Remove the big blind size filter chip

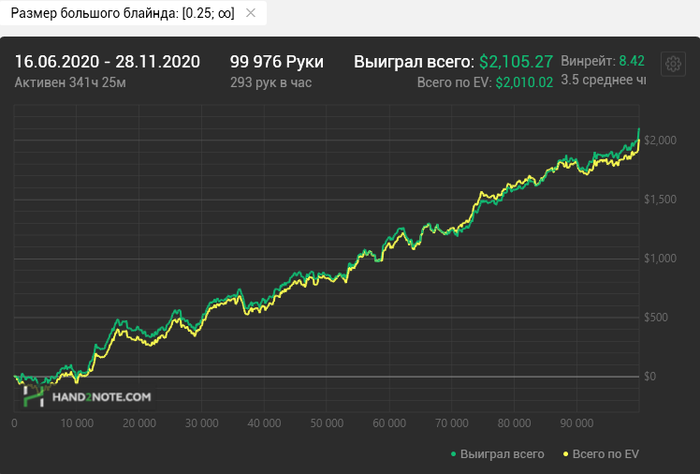point(251,13)
